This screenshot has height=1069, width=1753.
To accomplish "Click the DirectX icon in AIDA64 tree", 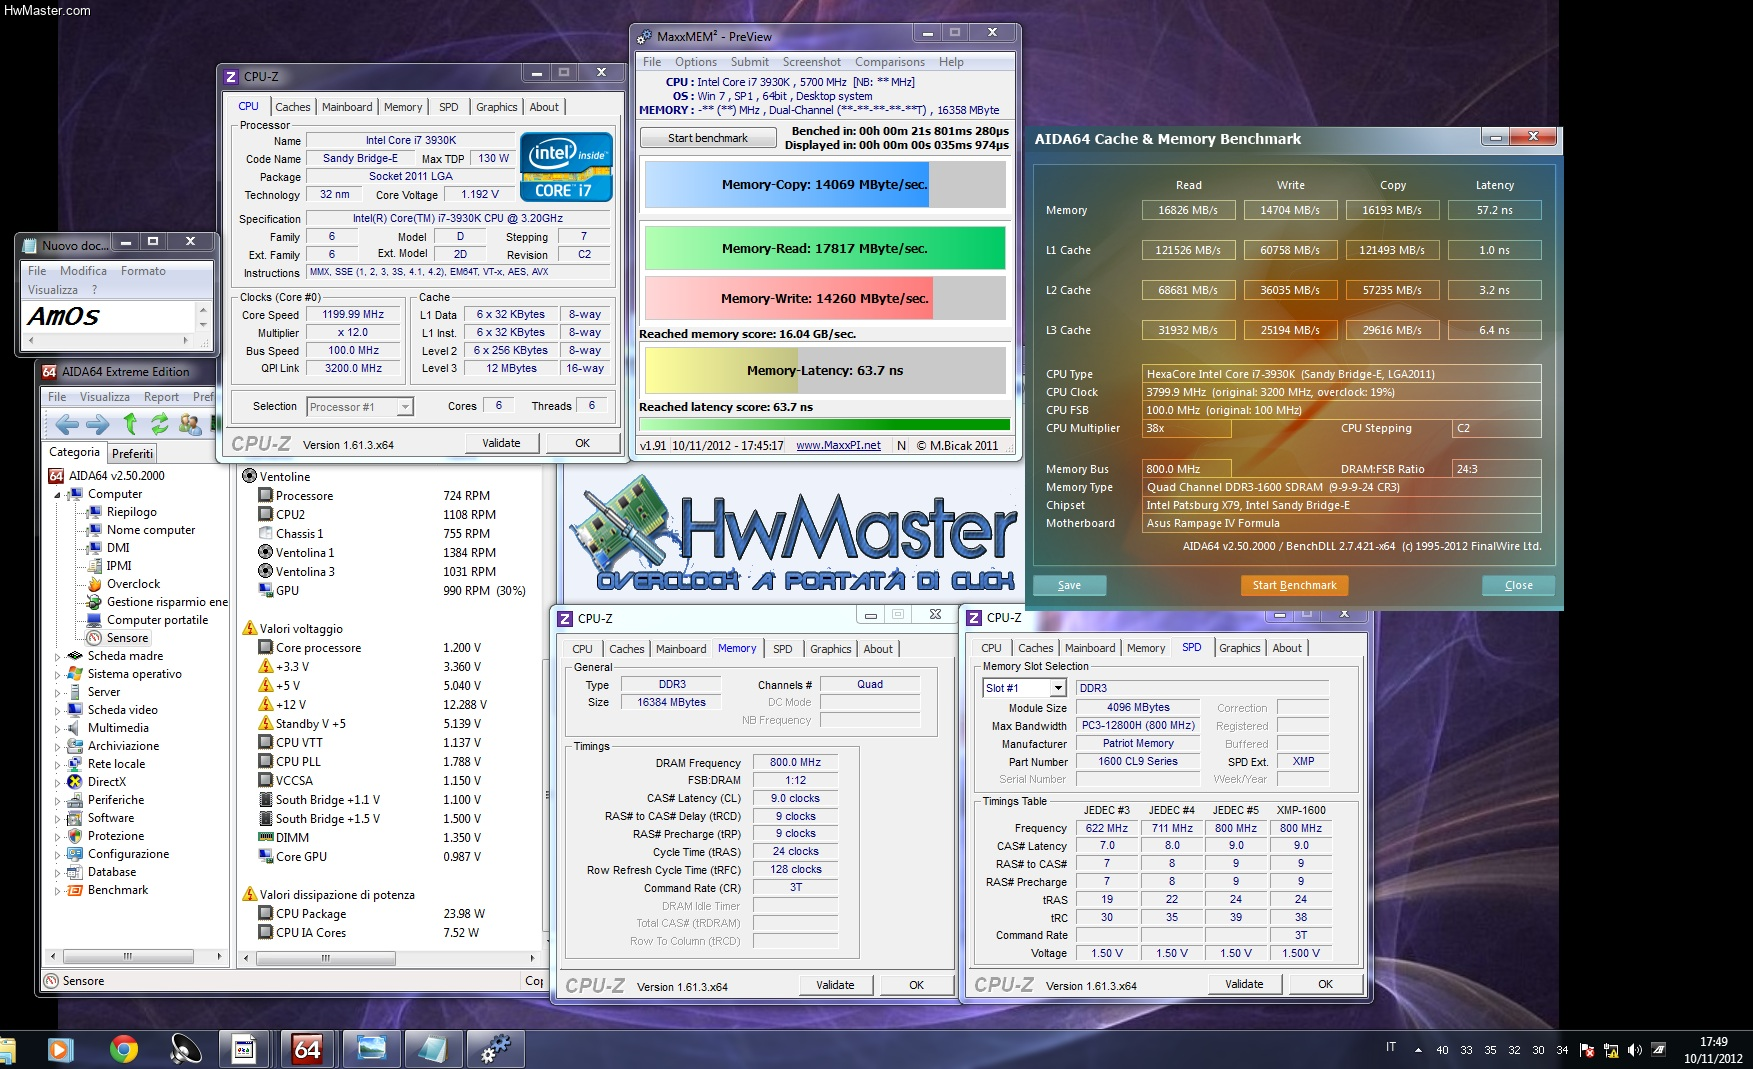I will click(74, 782).
